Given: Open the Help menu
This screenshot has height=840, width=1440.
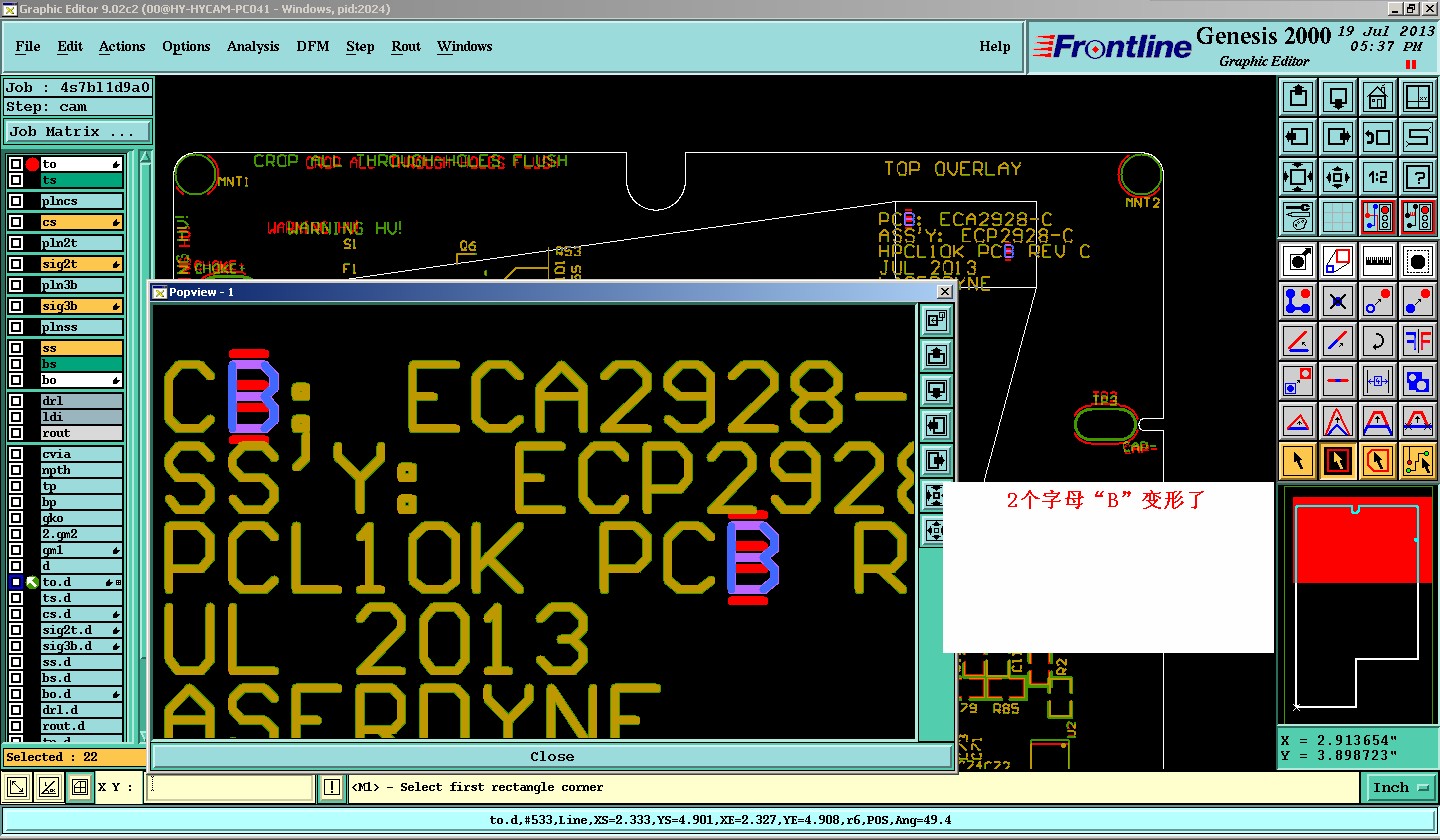Looking at the screenshot, I should point(995,46).
